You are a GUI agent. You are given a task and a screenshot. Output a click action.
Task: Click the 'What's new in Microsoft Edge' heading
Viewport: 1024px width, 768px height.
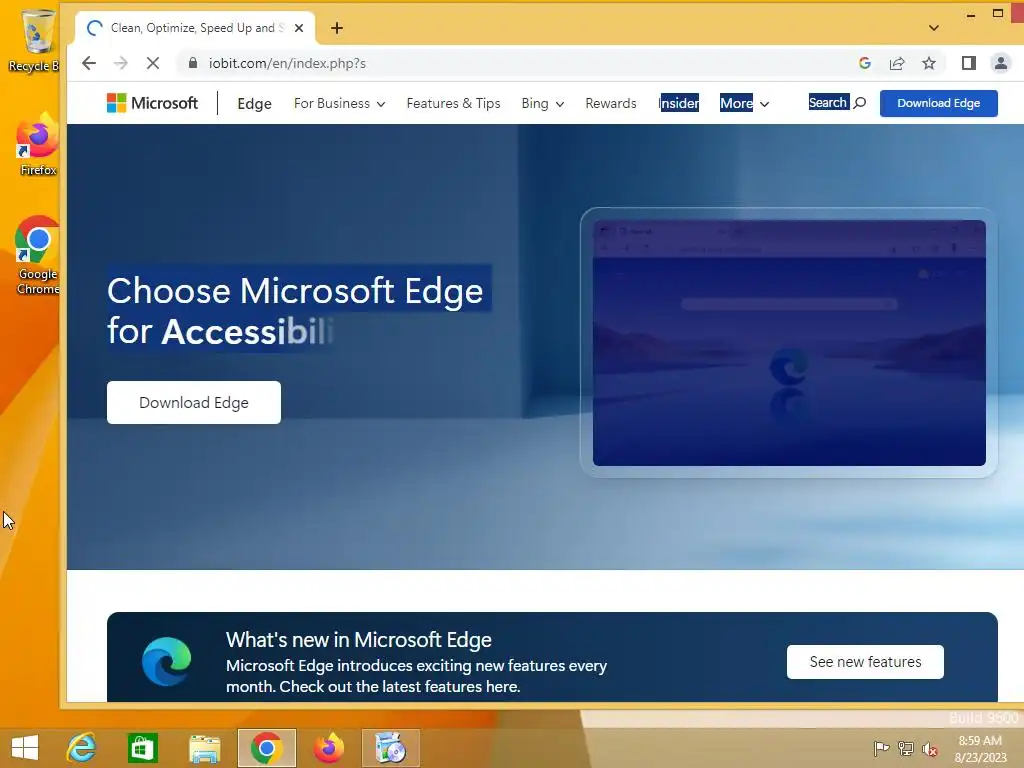point(359,640)
